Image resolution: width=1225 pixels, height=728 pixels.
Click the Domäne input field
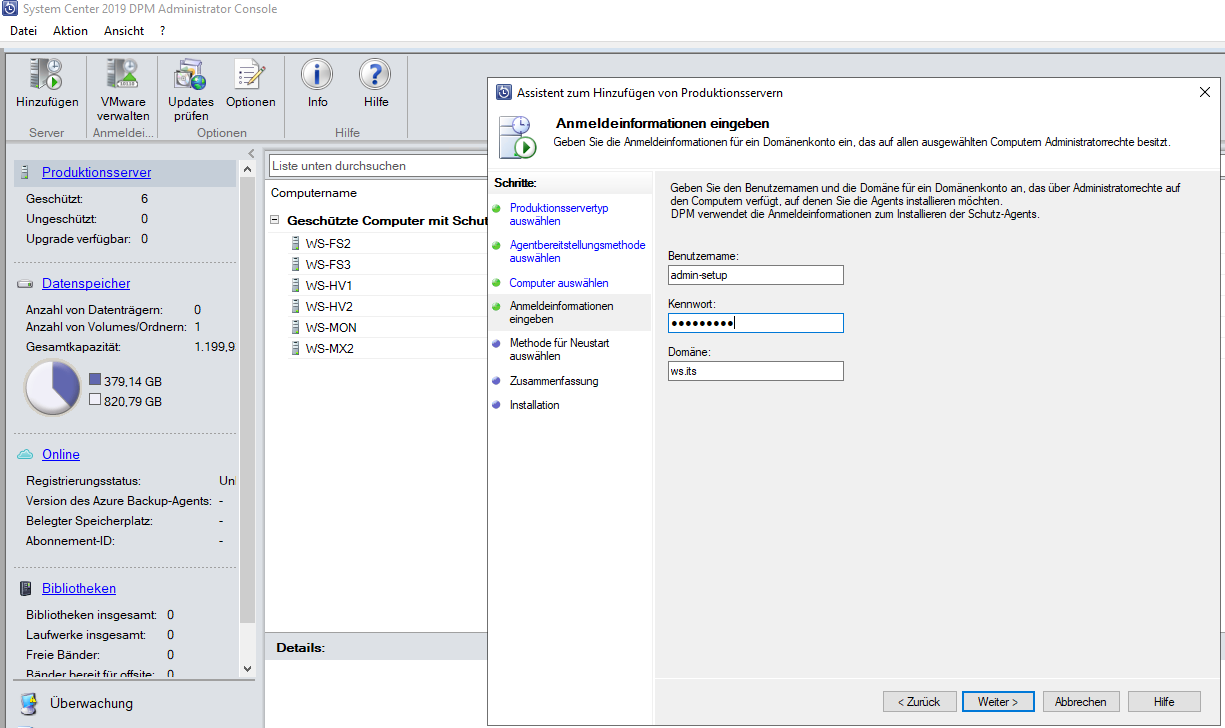(756, 371)
